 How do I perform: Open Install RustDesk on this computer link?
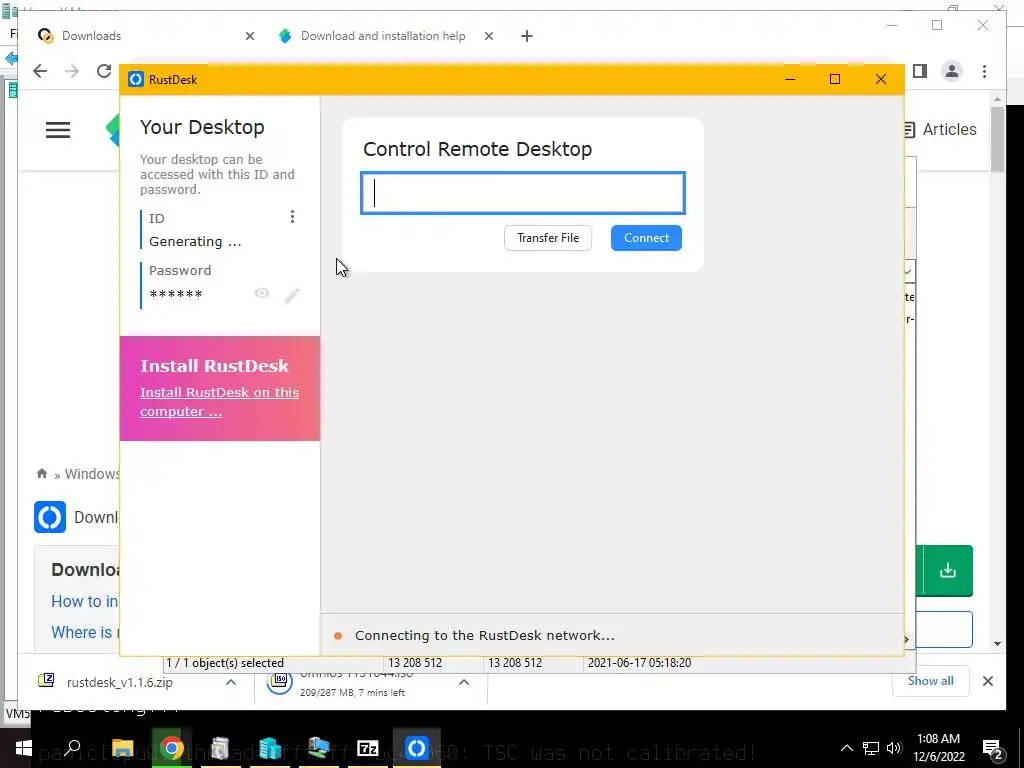(x=219, y=402)
